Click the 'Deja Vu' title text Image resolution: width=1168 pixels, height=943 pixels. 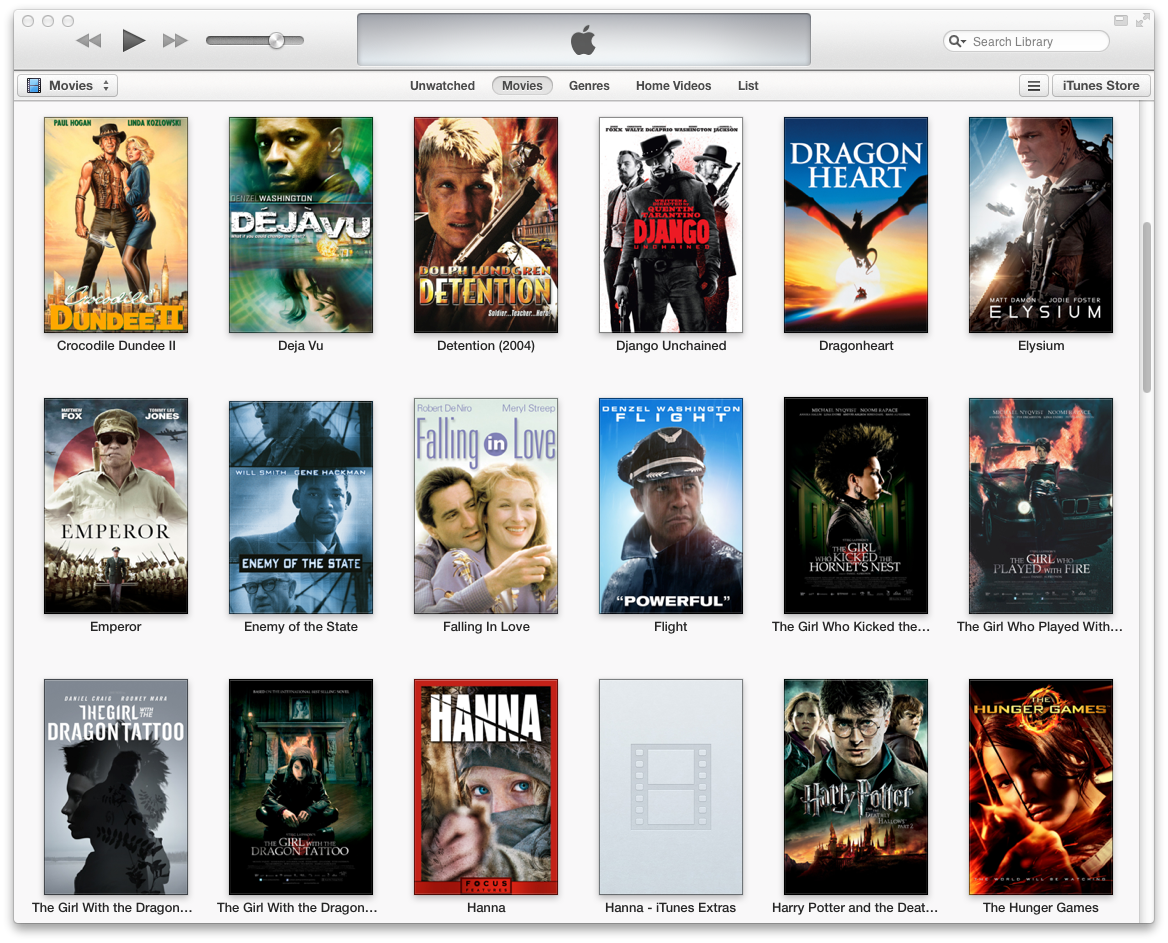tap(301, 346)
